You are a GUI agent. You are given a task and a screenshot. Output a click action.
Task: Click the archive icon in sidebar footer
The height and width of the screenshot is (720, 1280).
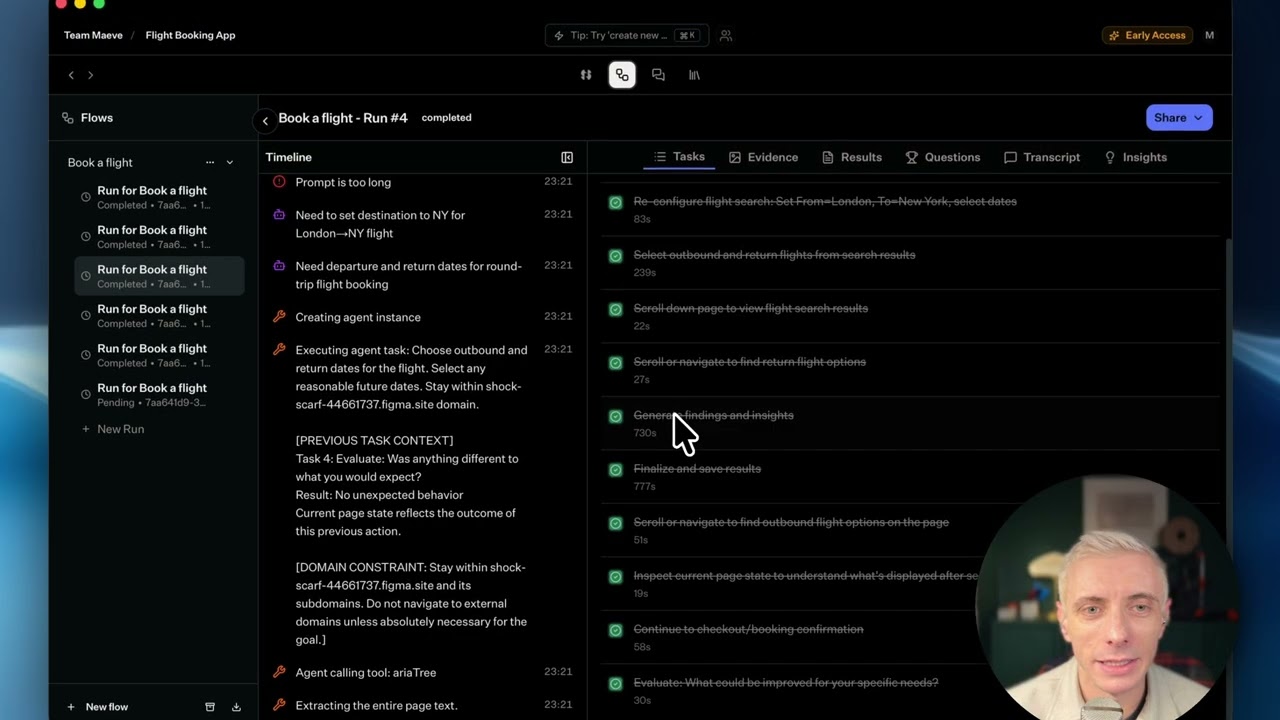[210, 707]
